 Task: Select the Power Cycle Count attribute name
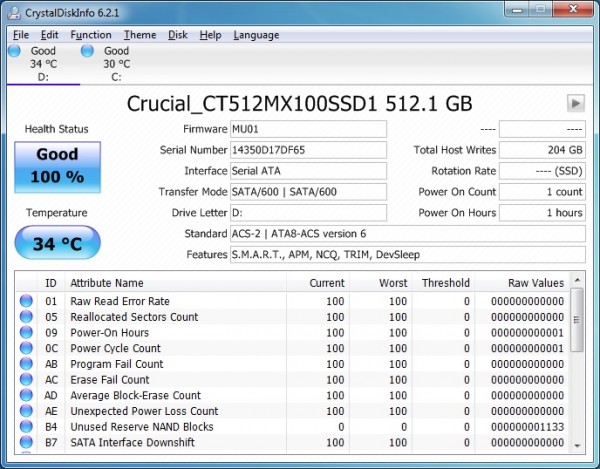click(x=116, y=348)
